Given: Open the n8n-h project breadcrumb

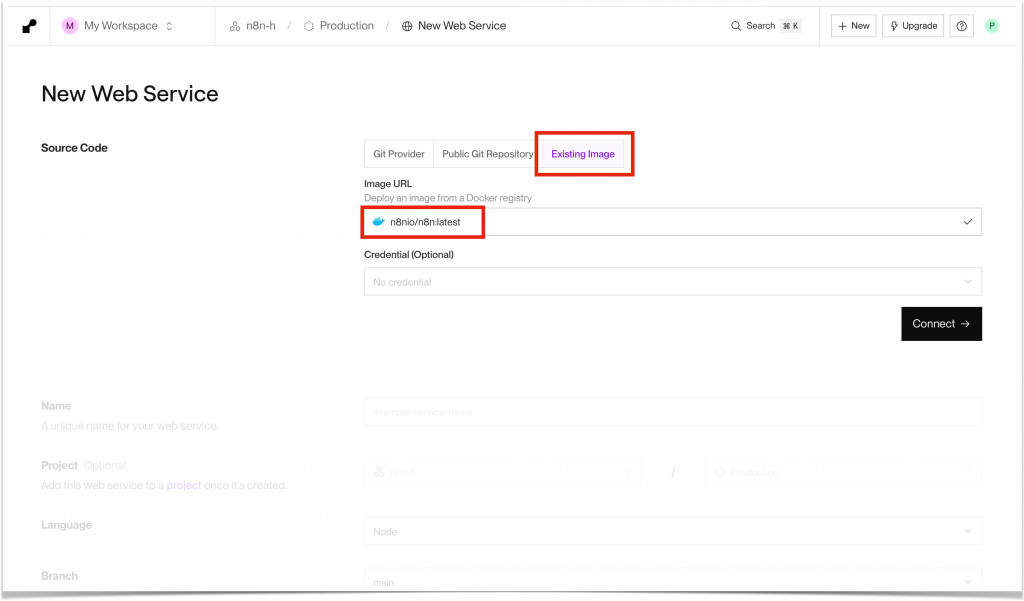Looking at the screenshot, I should tap(253, 26).
